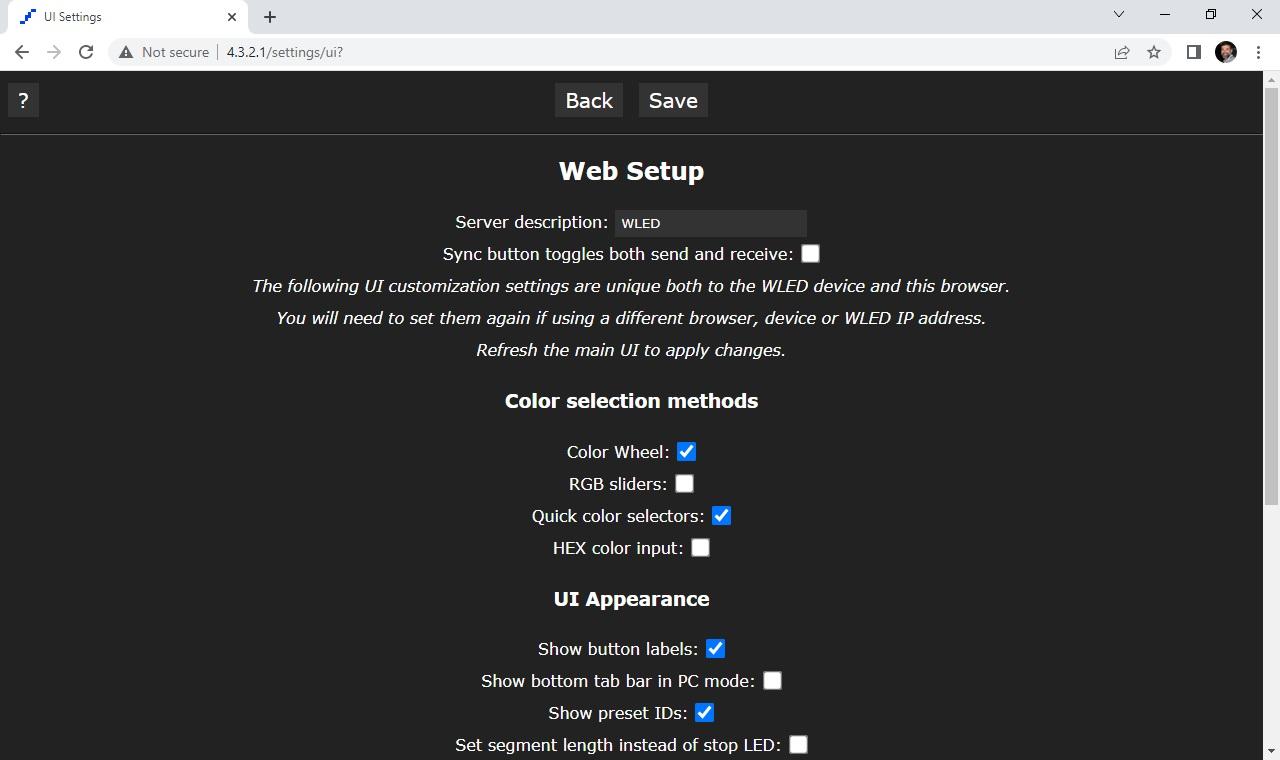Open the profile avatar menu
Screen dimensions: 1280x760
pos(1226,52)
